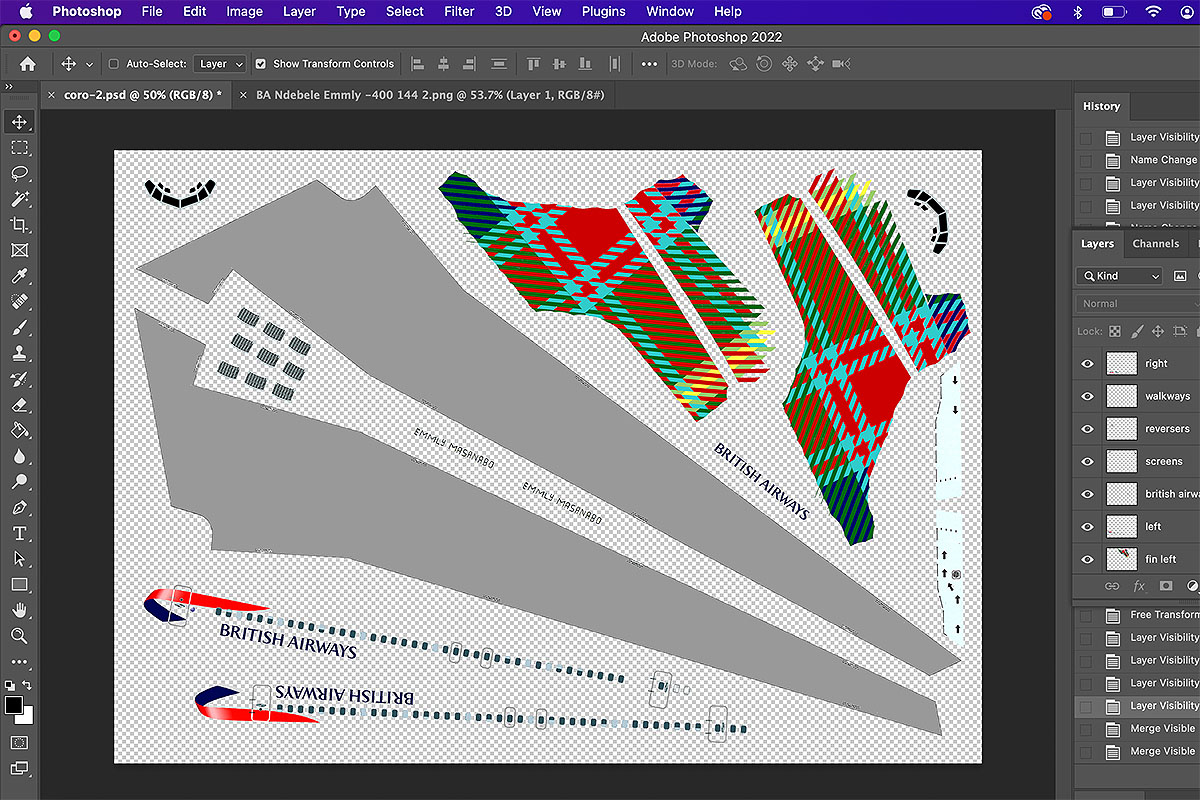Switch to the Channels tab

coord(1155,244)
